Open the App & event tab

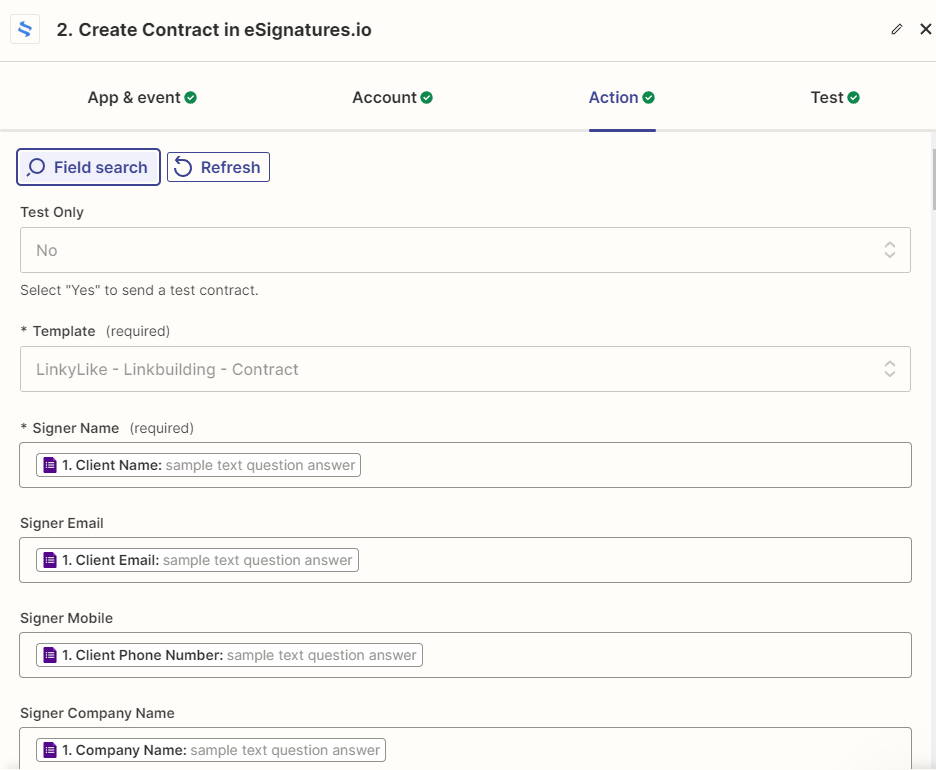point(142,97)
